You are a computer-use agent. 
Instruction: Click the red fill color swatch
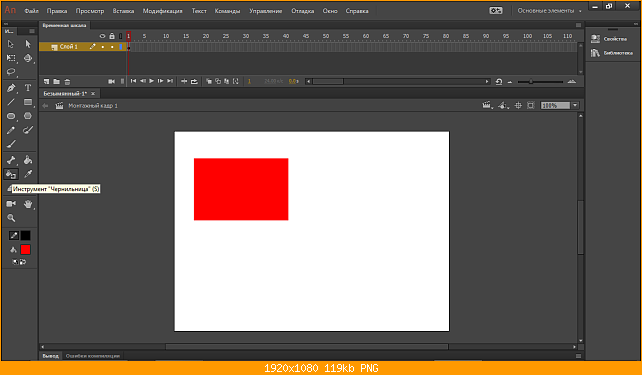25,250
